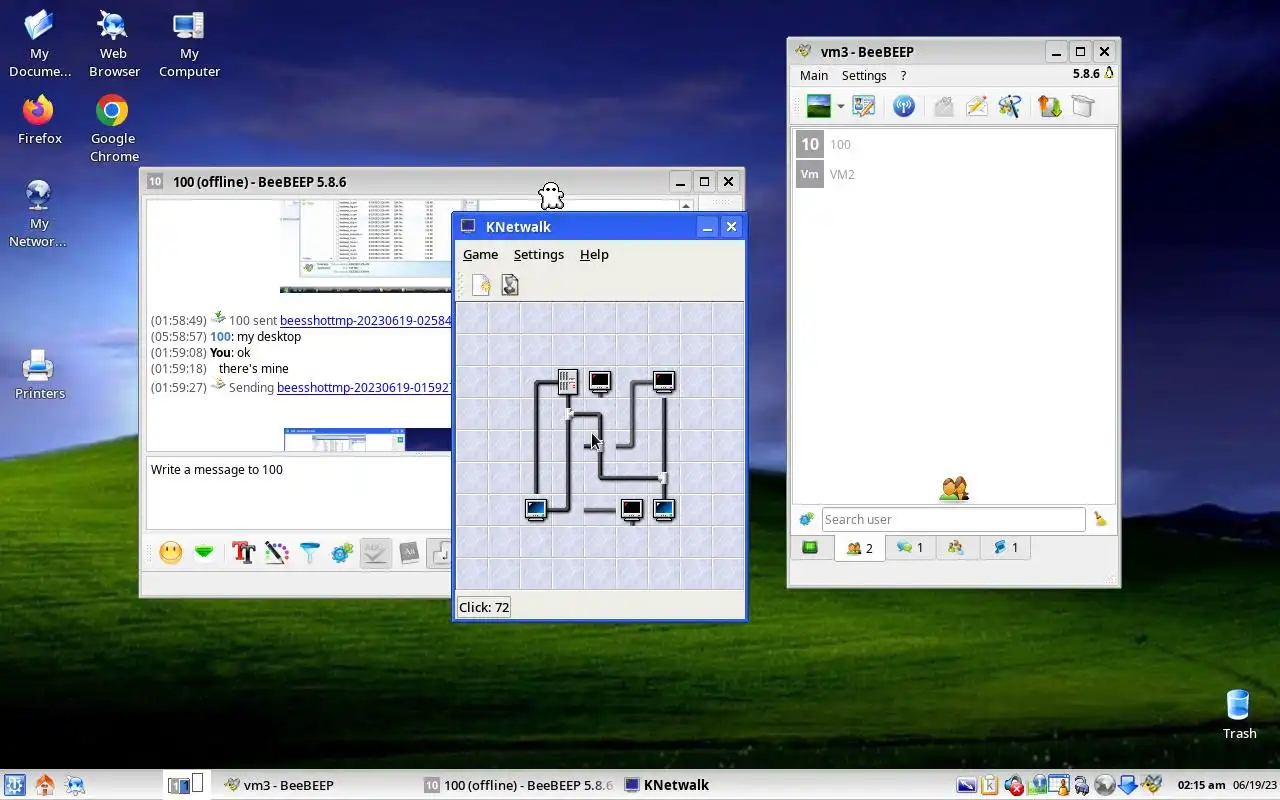
Task: Open the Main menu in BeeBEEP
Action: coord(814,75)
